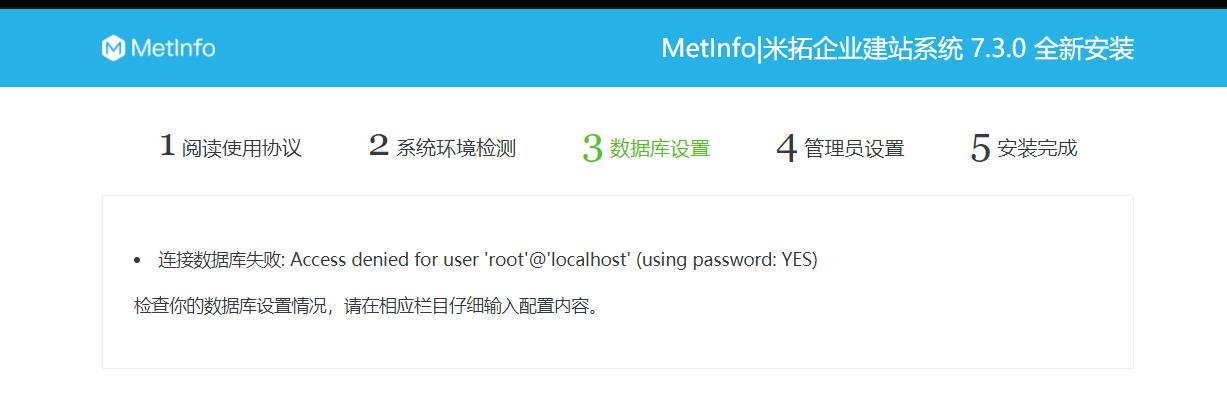Click the MetInfo wordmark beside the logo
The width and height of the screenshot is (1227, 406).
(x=172, y=48)
